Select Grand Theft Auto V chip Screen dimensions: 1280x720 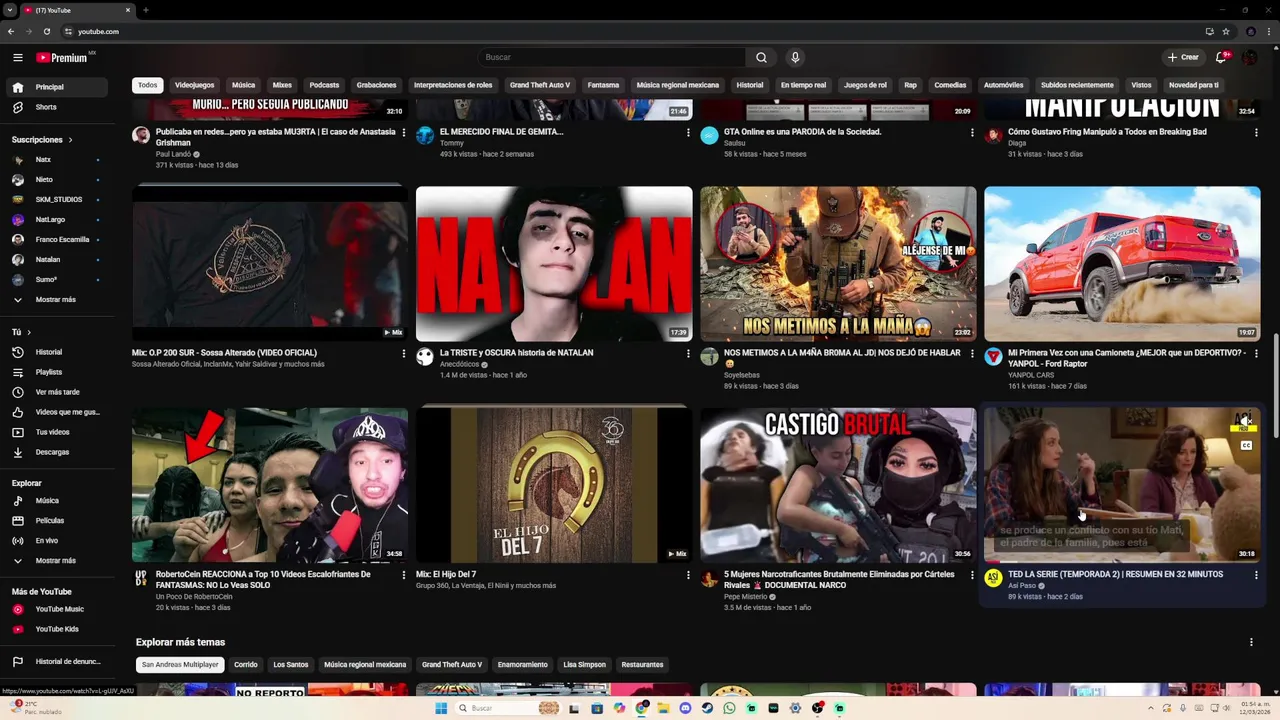tap(540, 85)
